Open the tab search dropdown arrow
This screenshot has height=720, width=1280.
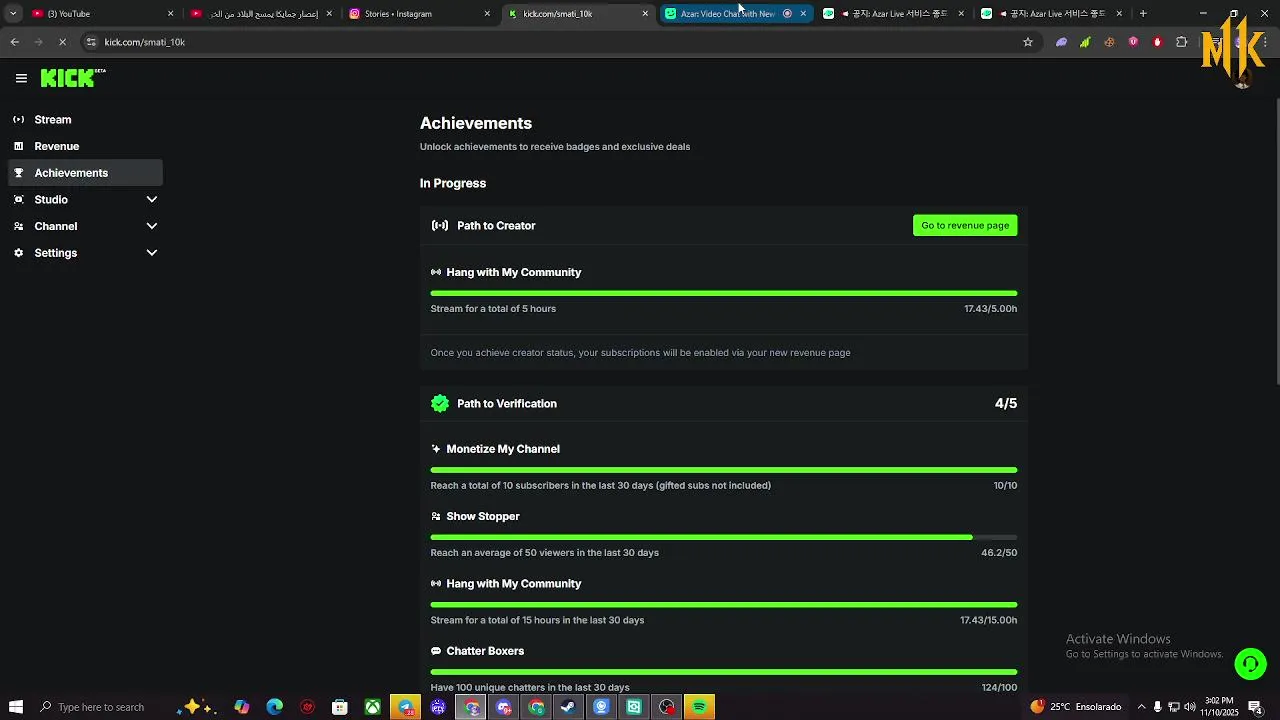click(x=13, y=14)
